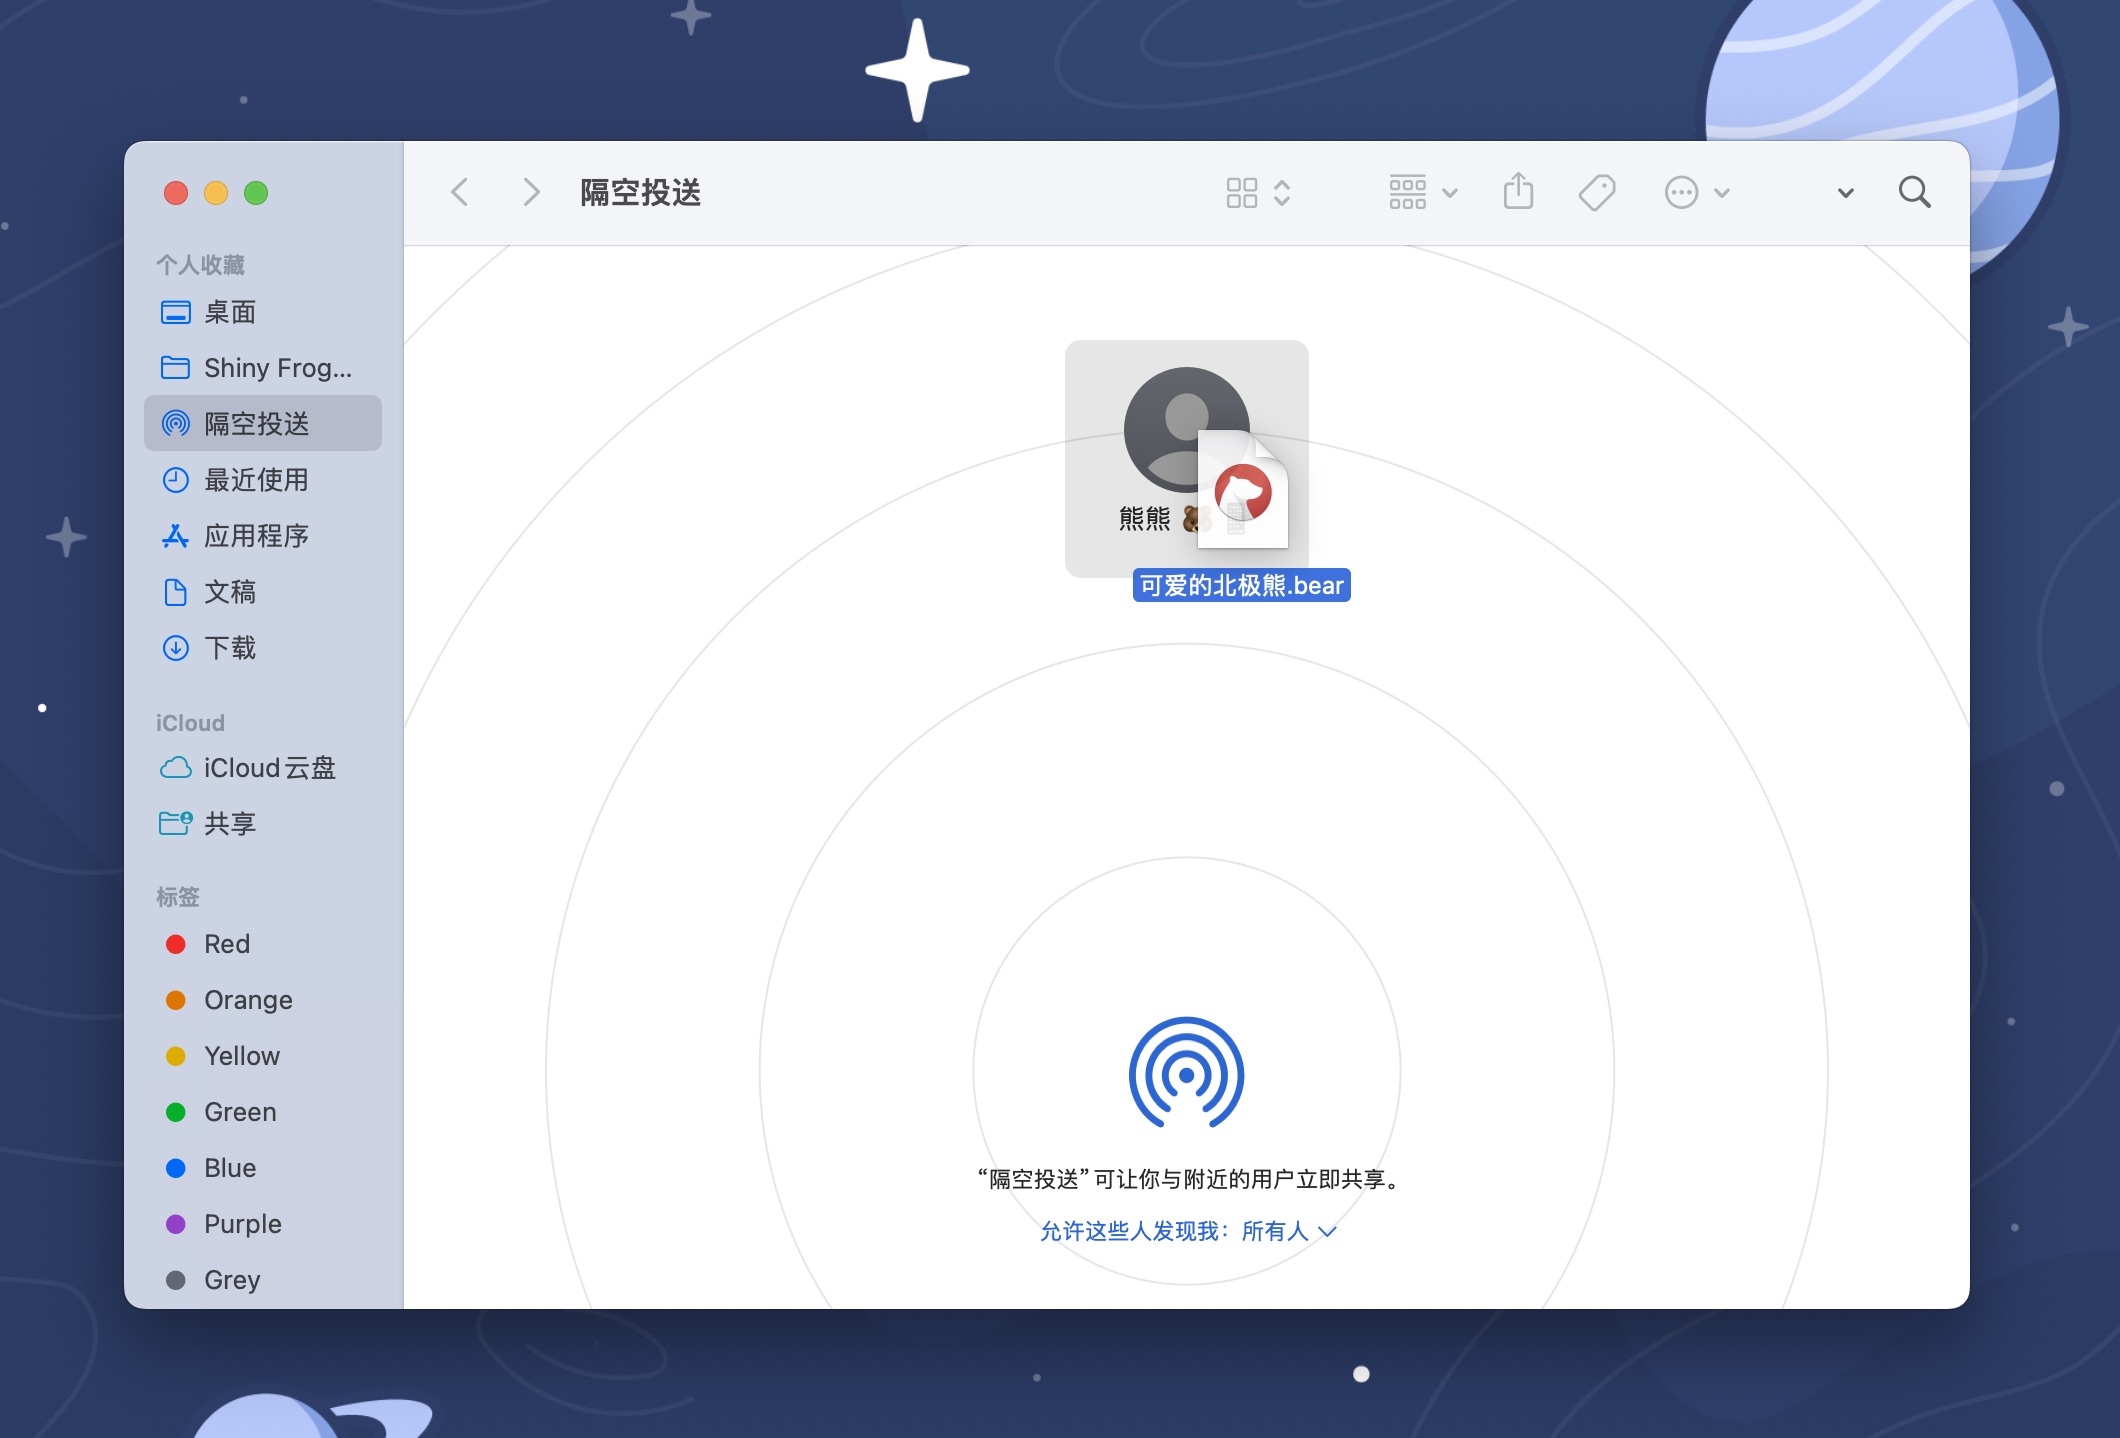2120x1438 pixels.
Task: Open 允许这些人发现我 dropdown link
Action: (x=1188, y=1231)
